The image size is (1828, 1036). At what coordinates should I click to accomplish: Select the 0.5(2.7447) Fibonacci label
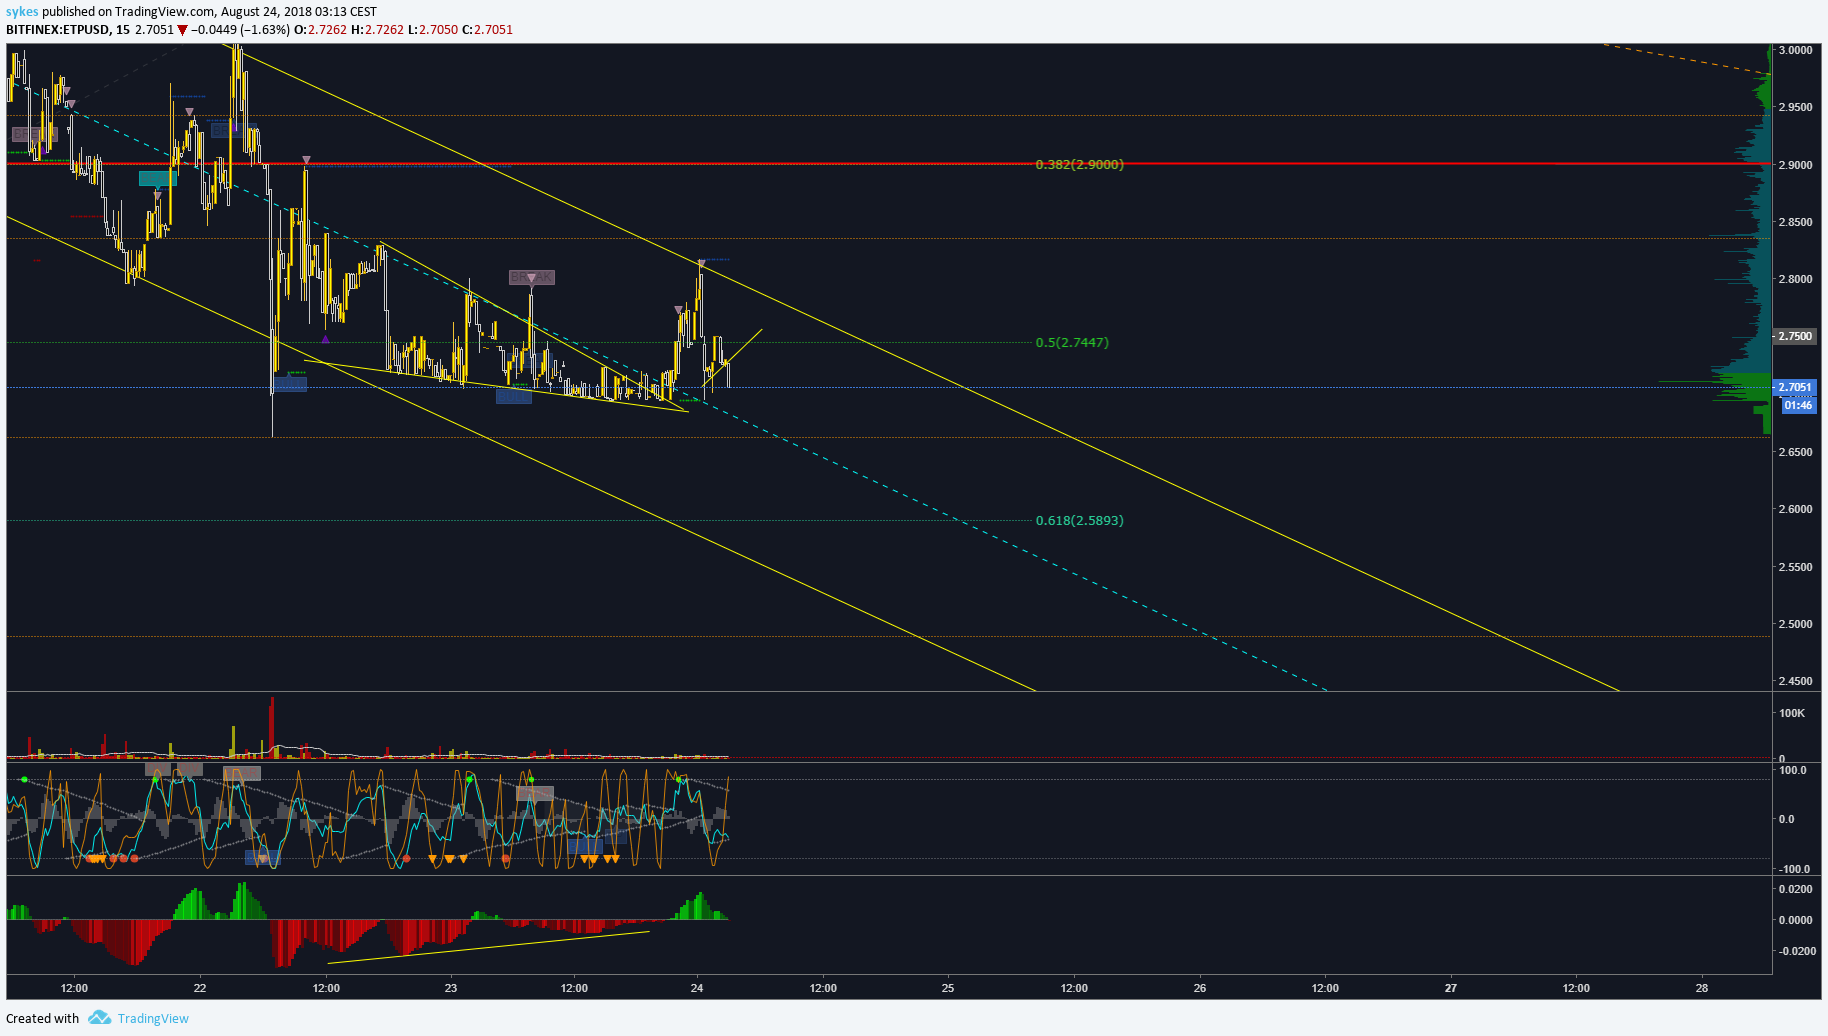click(x=1072, y=342)
